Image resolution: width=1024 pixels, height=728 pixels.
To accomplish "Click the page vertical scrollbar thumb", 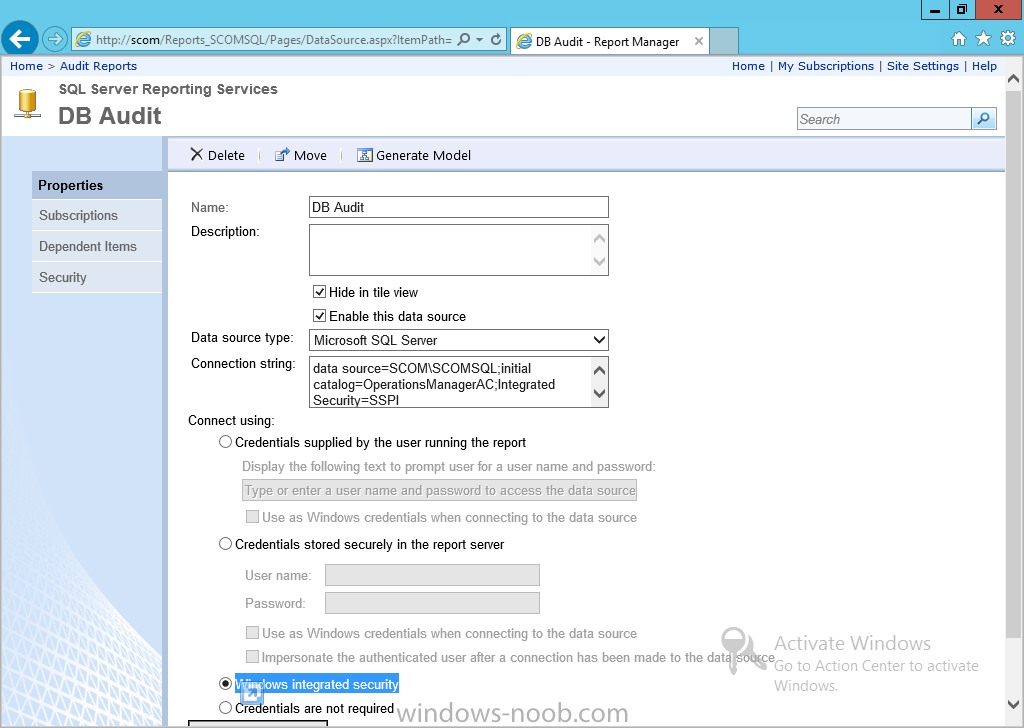I will [x=1013, y=364].
